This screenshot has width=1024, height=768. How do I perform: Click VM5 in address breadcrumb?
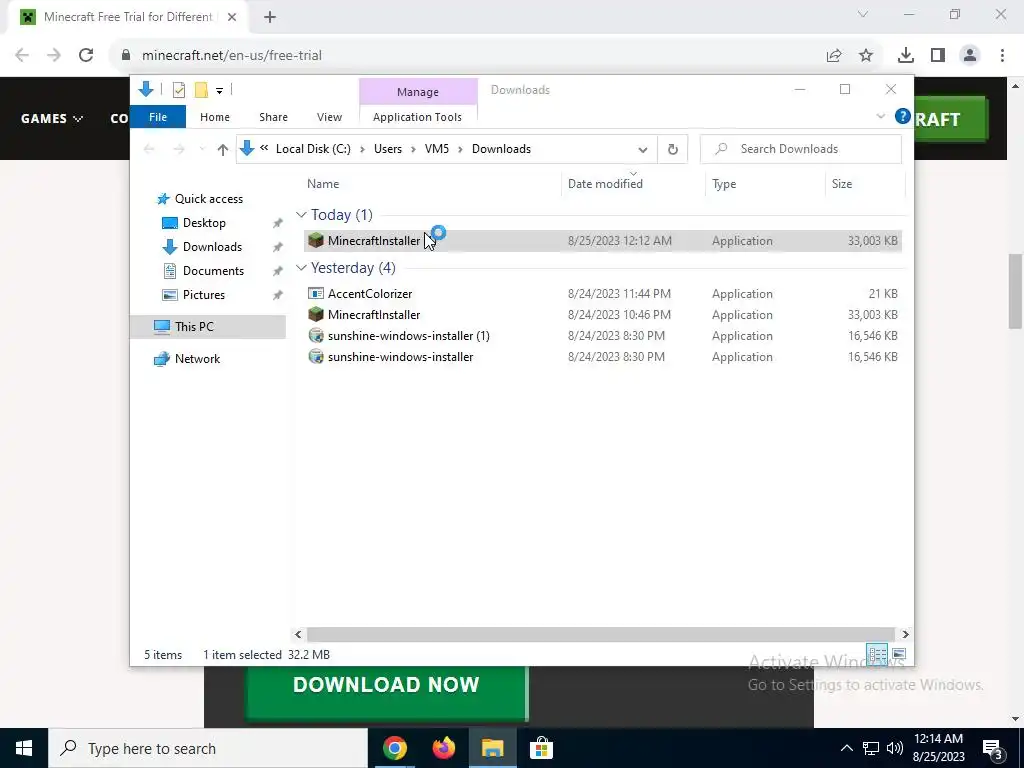437,150
